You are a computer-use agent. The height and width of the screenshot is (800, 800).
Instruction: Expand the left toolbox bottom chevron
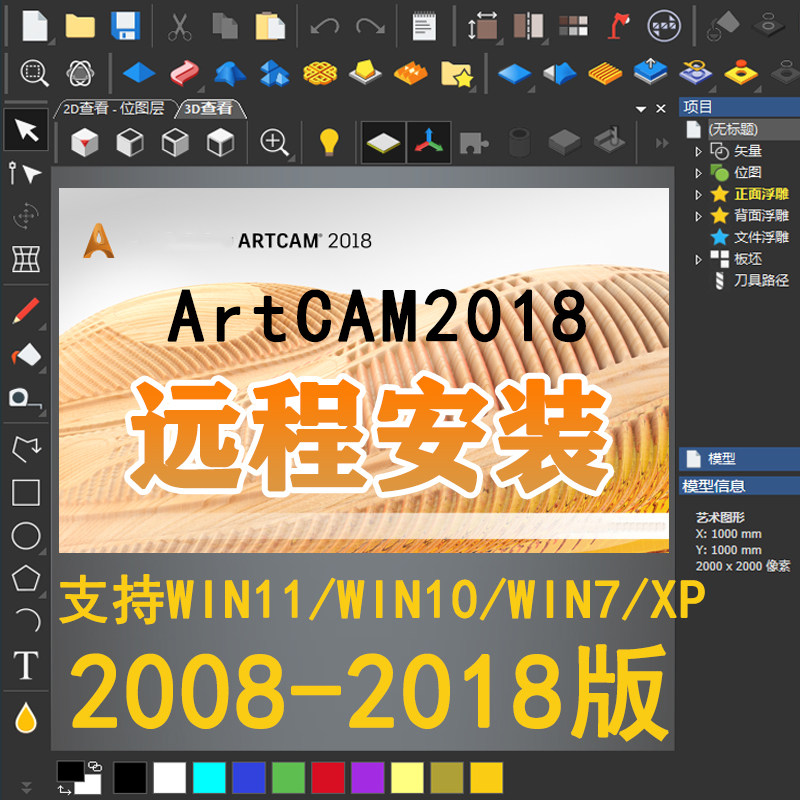coord(26,787)
